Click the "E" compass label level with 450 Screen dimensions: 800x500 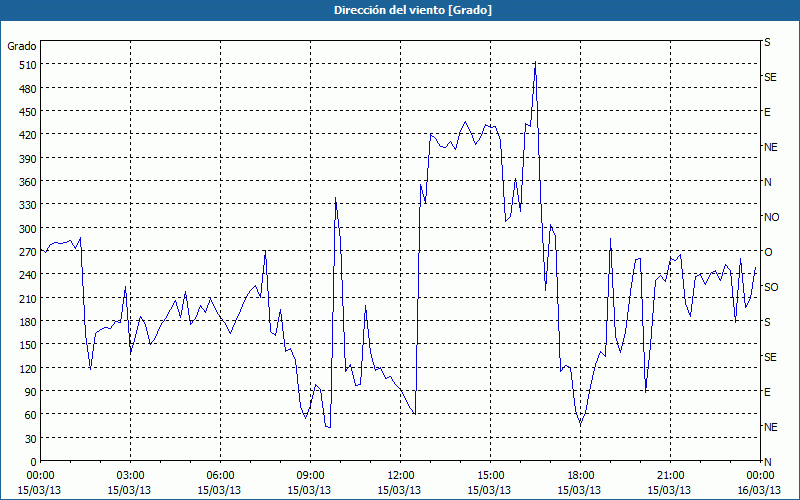coord(767,112)
